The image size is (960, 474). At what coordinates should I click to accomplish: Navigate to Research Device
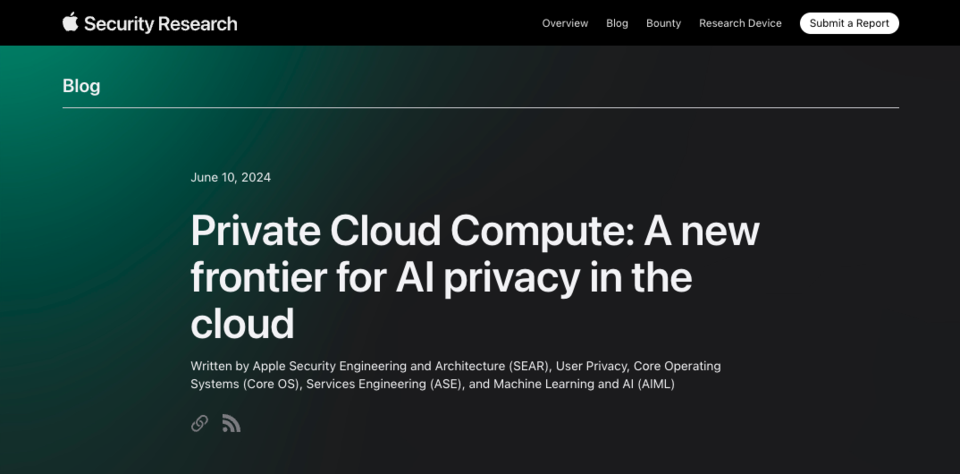740,23
